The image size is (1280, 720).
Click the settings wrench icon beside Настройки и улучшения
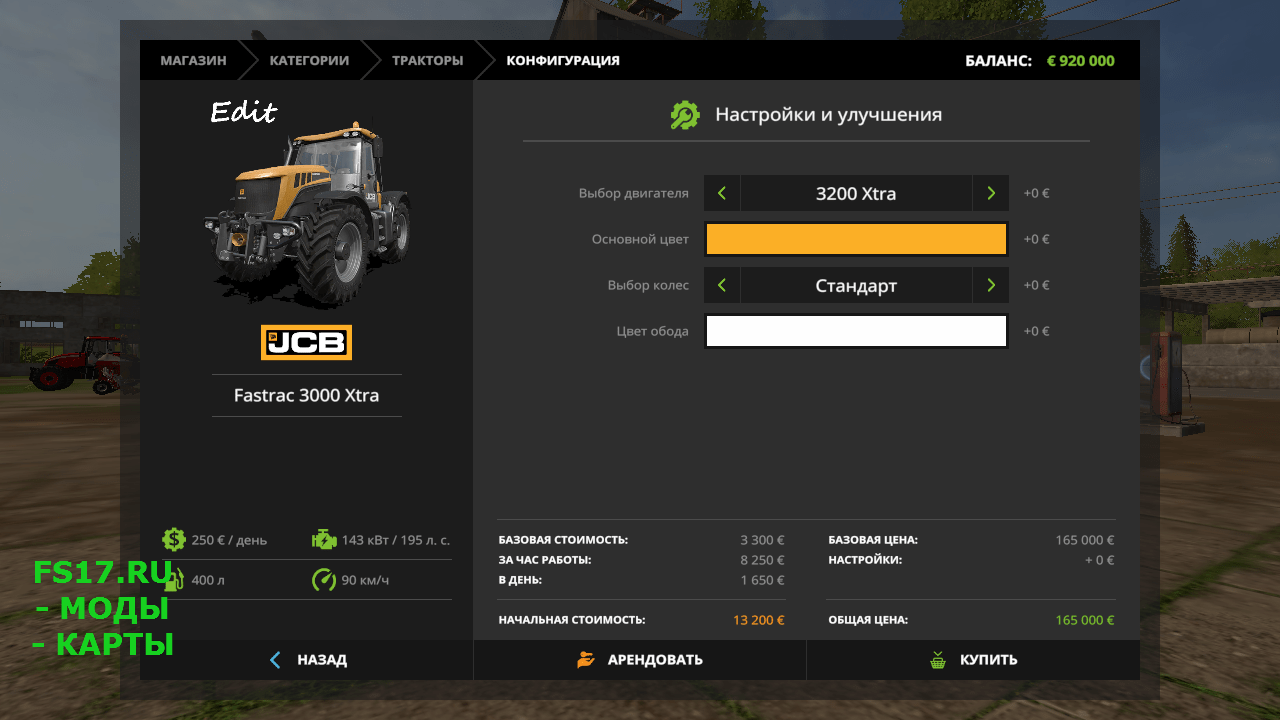pyautogui.click(x=685, y=114)
